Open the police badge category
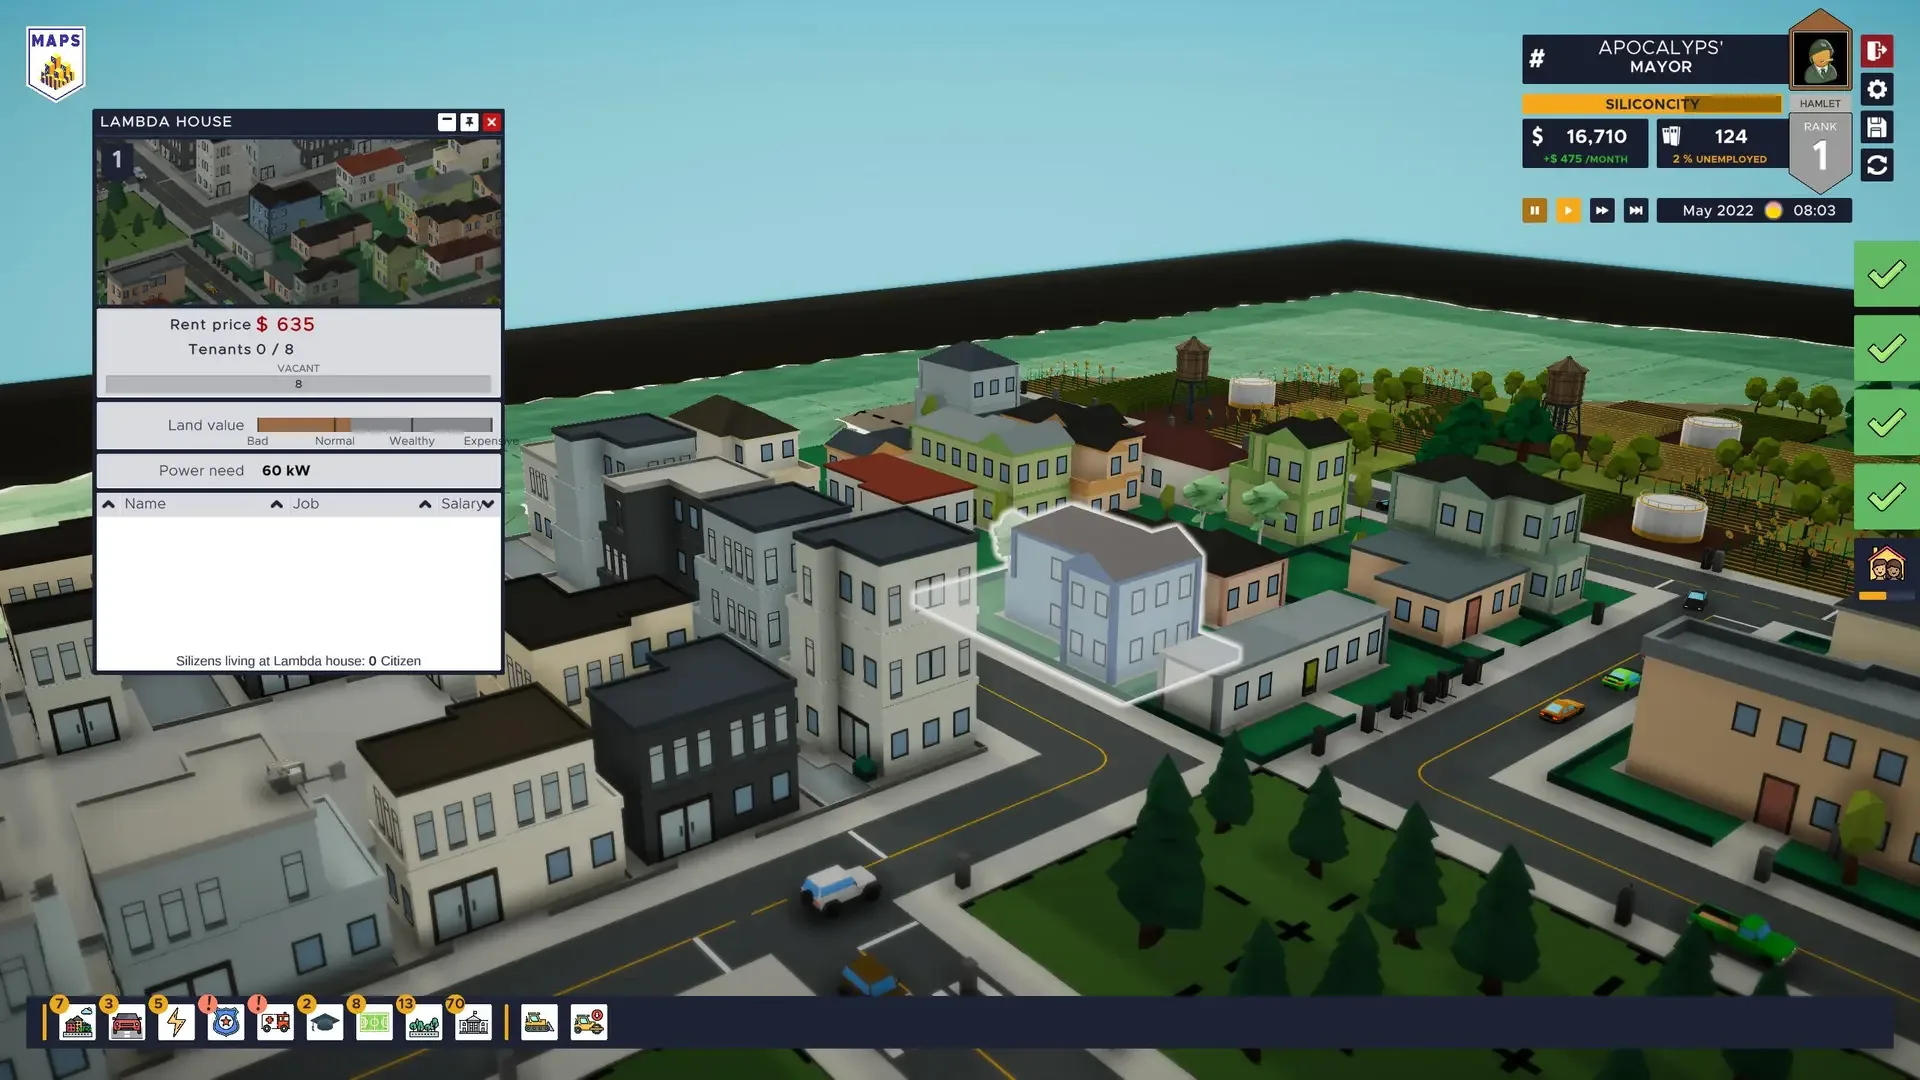1920x1080 pixels. (226, 1023)
